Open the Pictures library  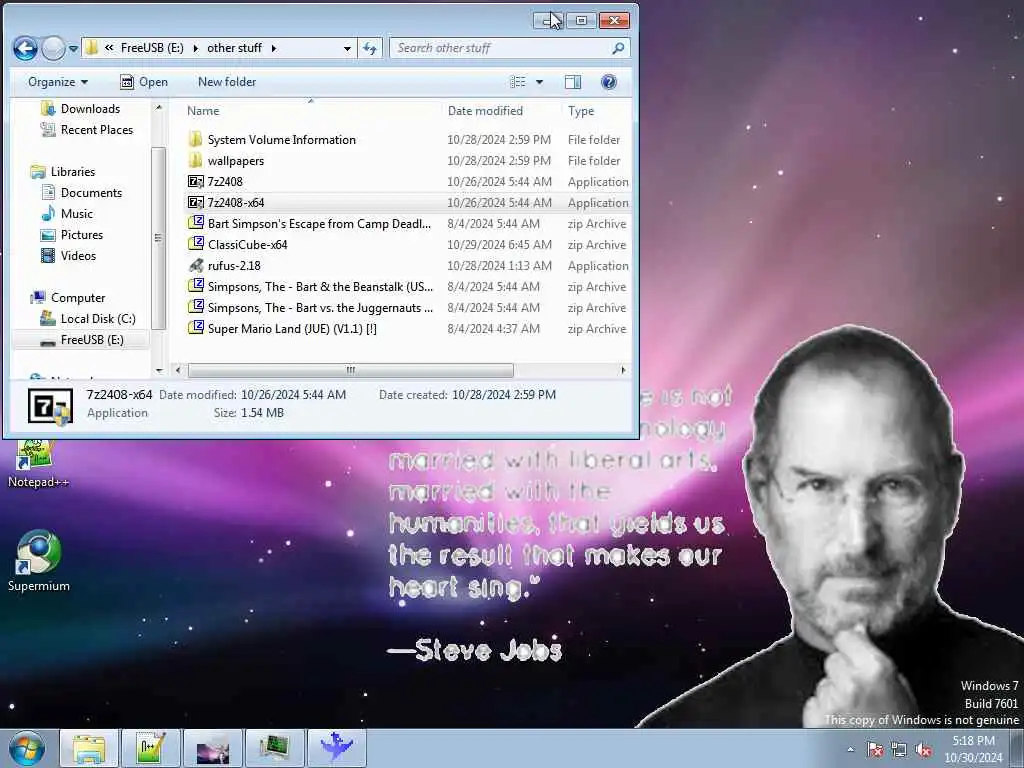pos(82,234)
